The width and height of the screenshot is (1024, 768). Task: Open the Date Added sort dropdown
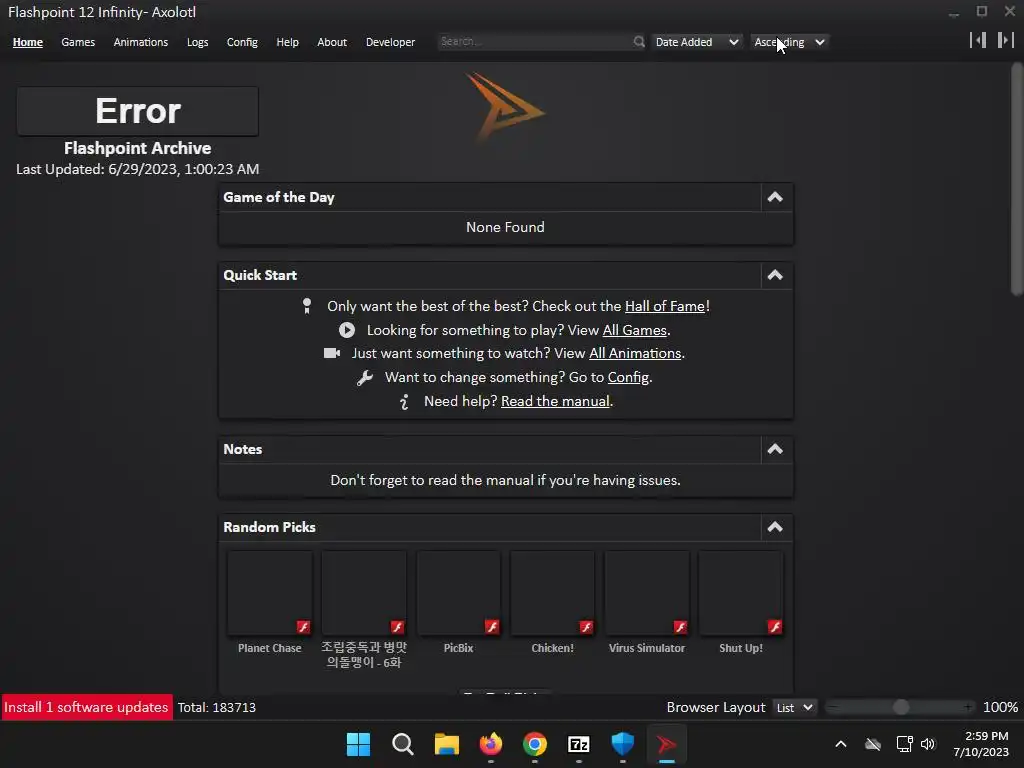(x=696, y=42)
